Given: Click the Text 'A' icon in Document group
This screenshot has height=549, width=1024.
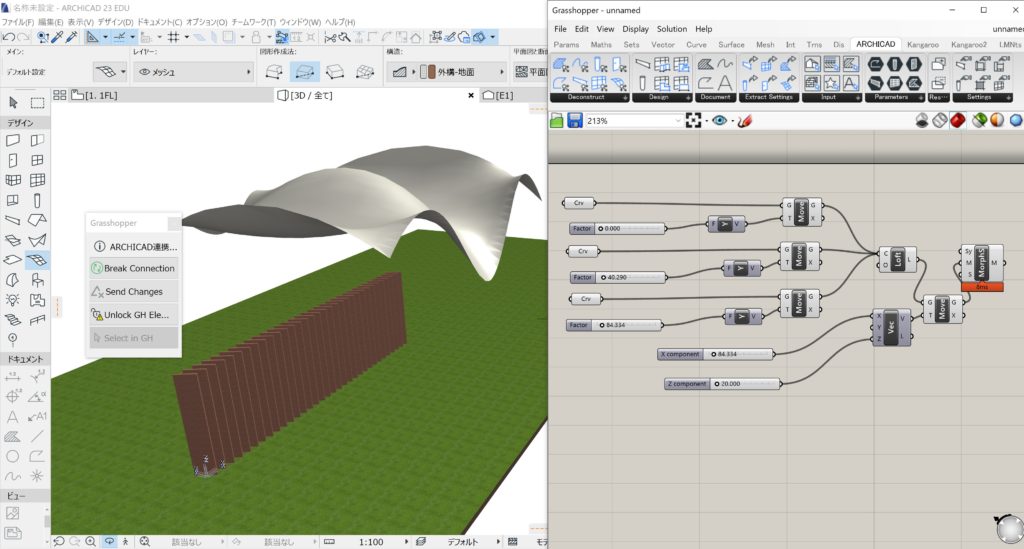Looking at the screenshot, I should pyautogui.click(x=725, y=83).
